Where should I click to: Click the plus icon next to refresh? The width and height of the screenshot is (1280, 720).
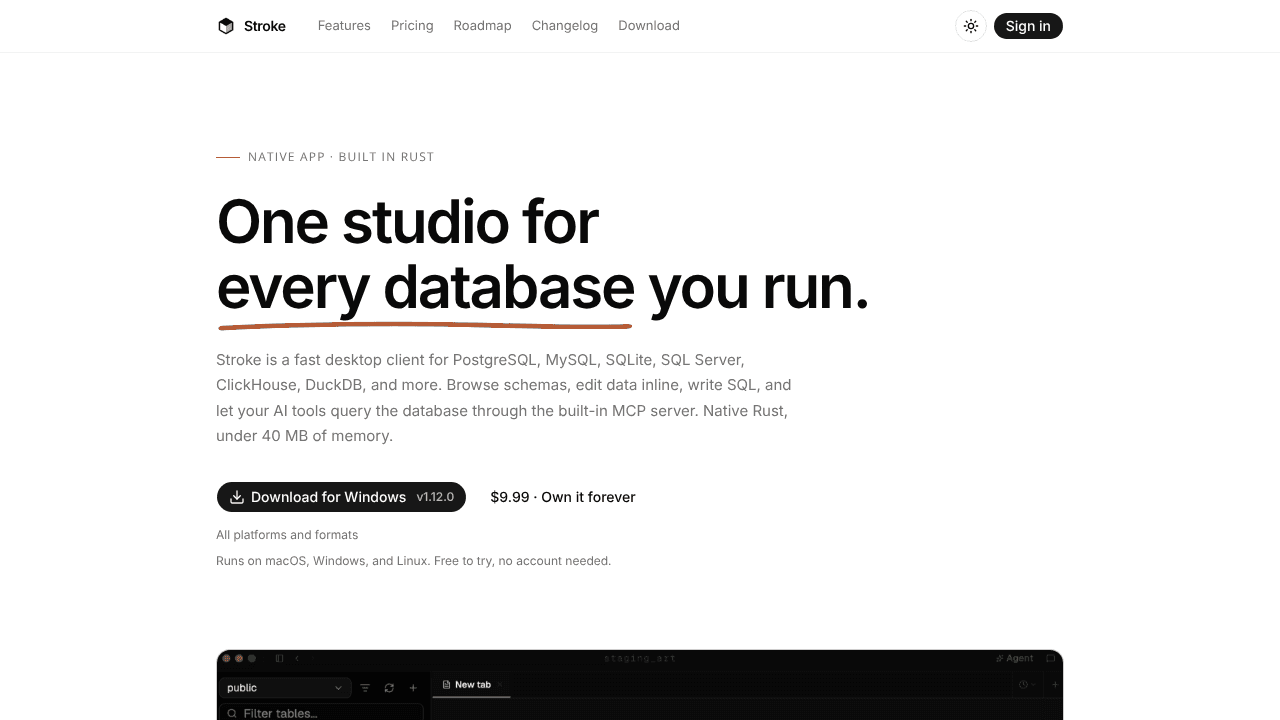click(x=413, y=688)
